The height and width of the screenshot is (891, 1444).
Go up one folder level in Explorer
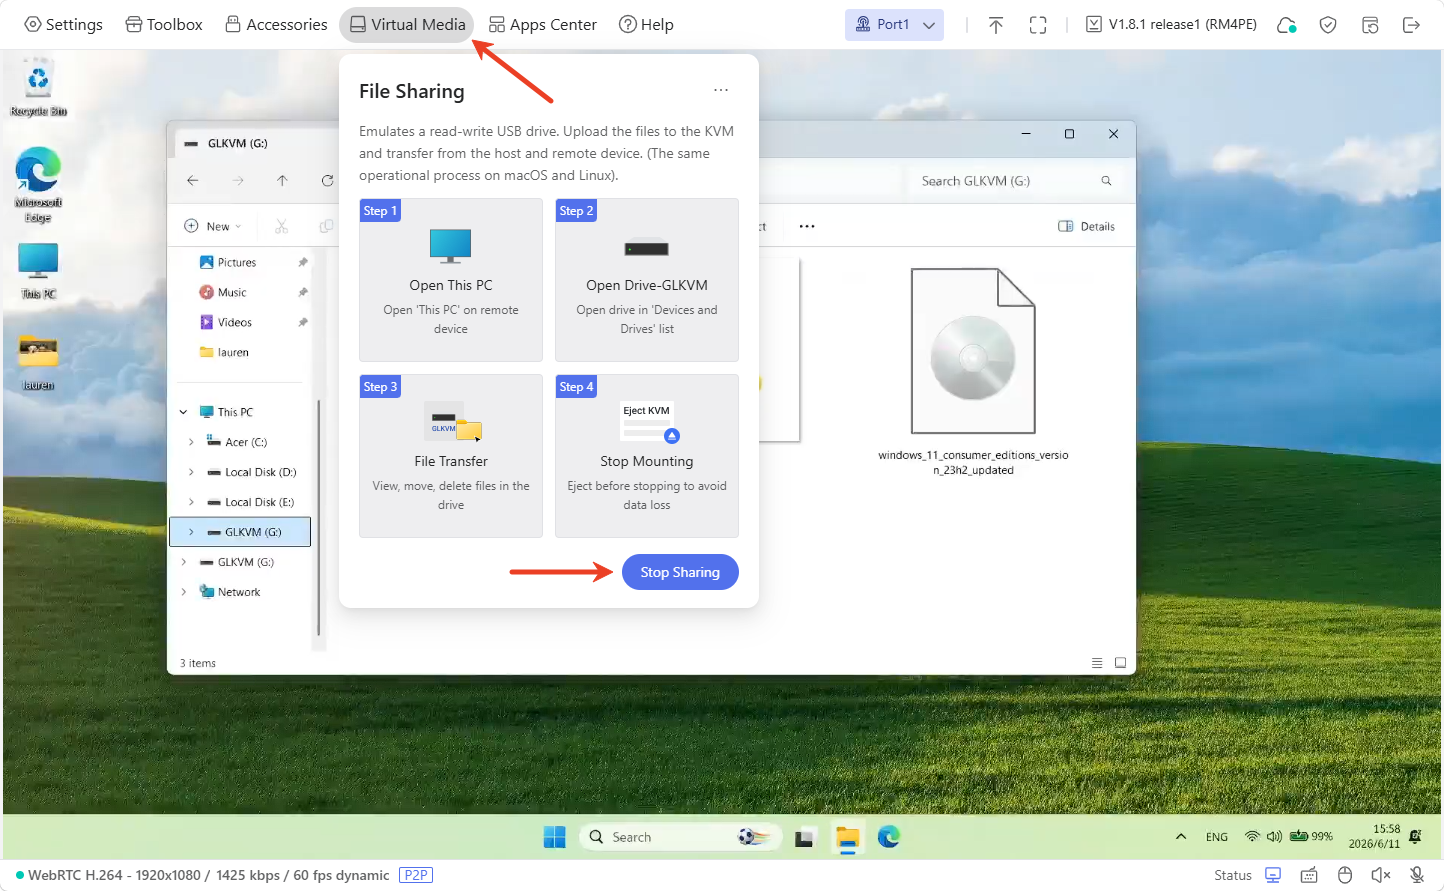coord(283,181)
